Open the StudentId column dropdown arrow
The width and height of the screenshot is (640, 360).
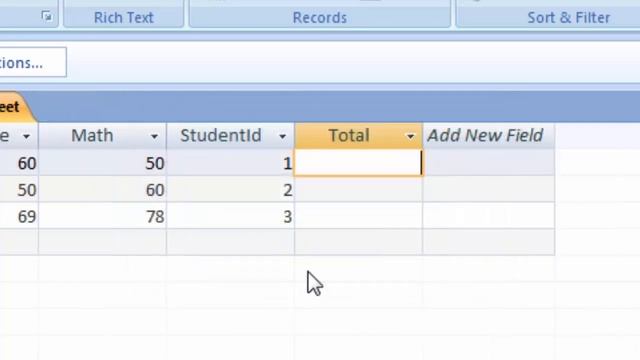coord(282,136)
